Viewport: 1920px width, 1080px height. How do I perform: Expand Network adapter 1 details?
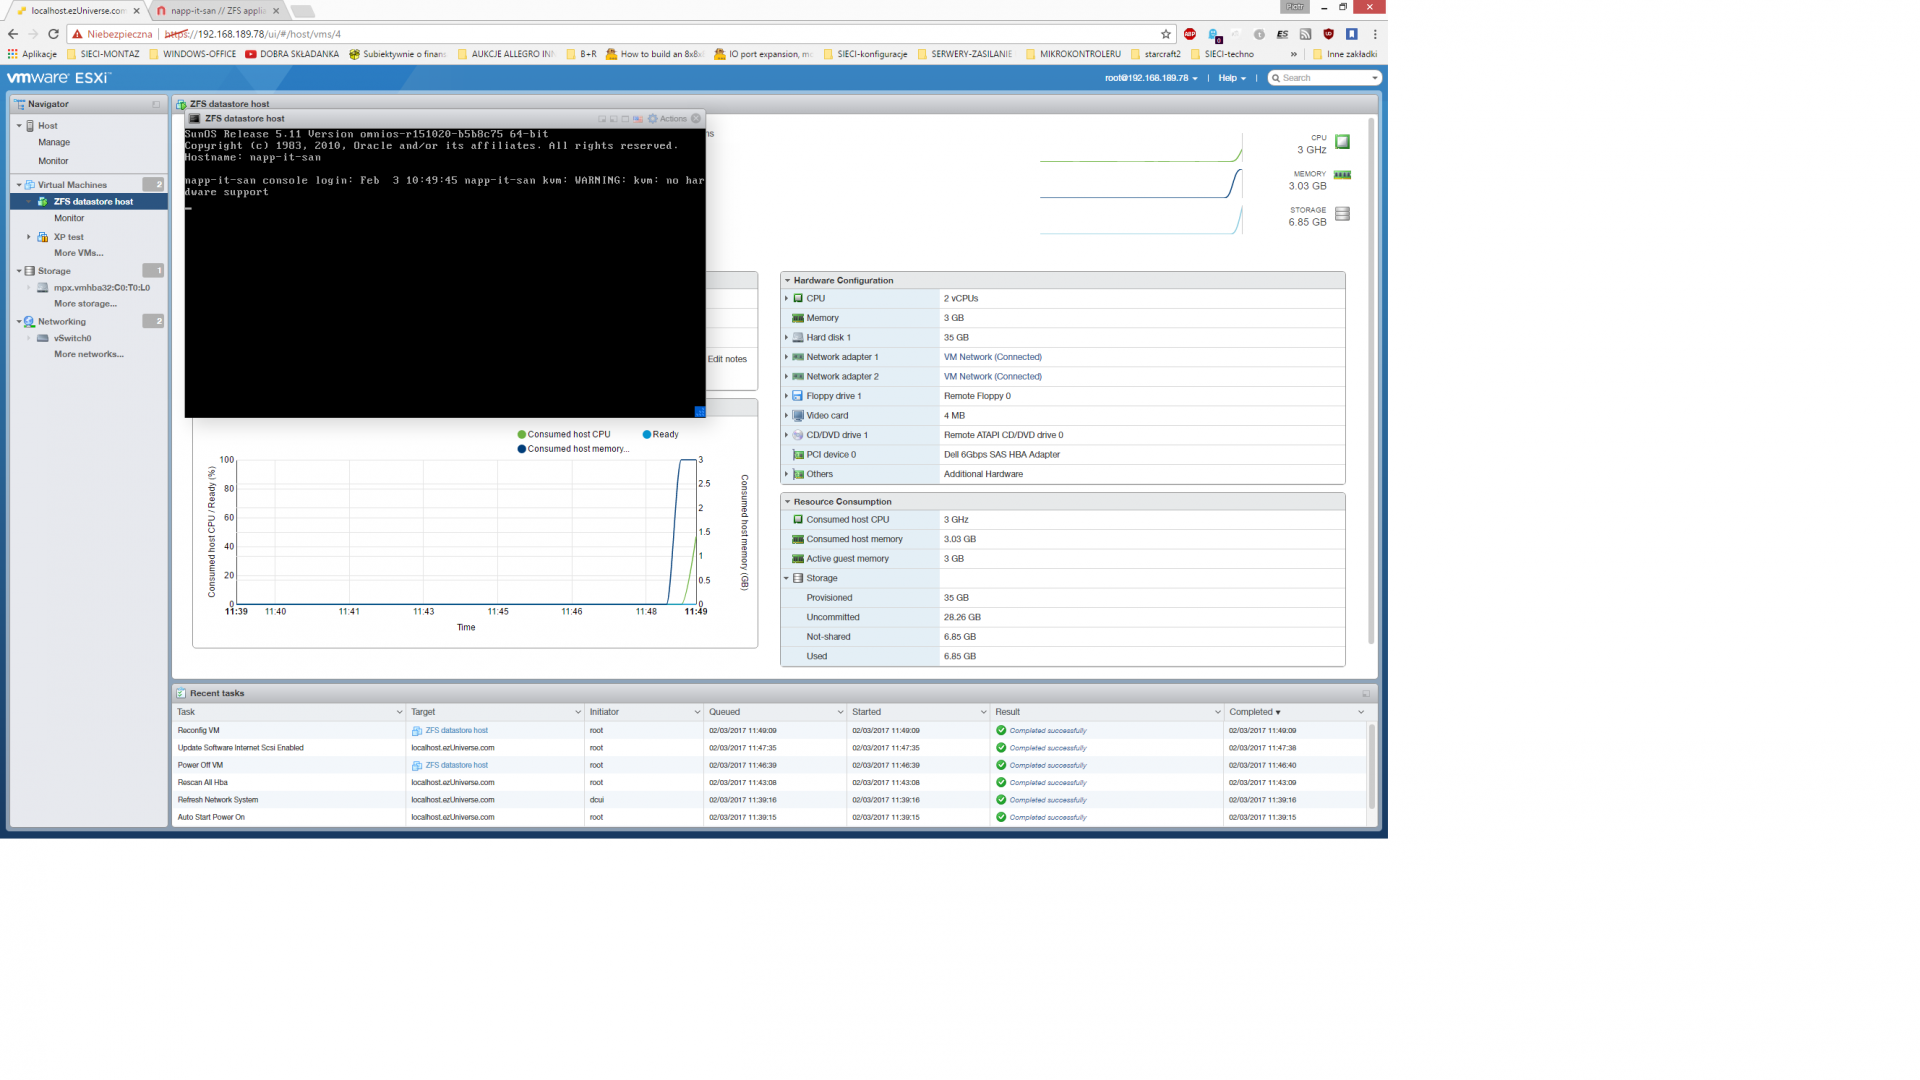786,357
